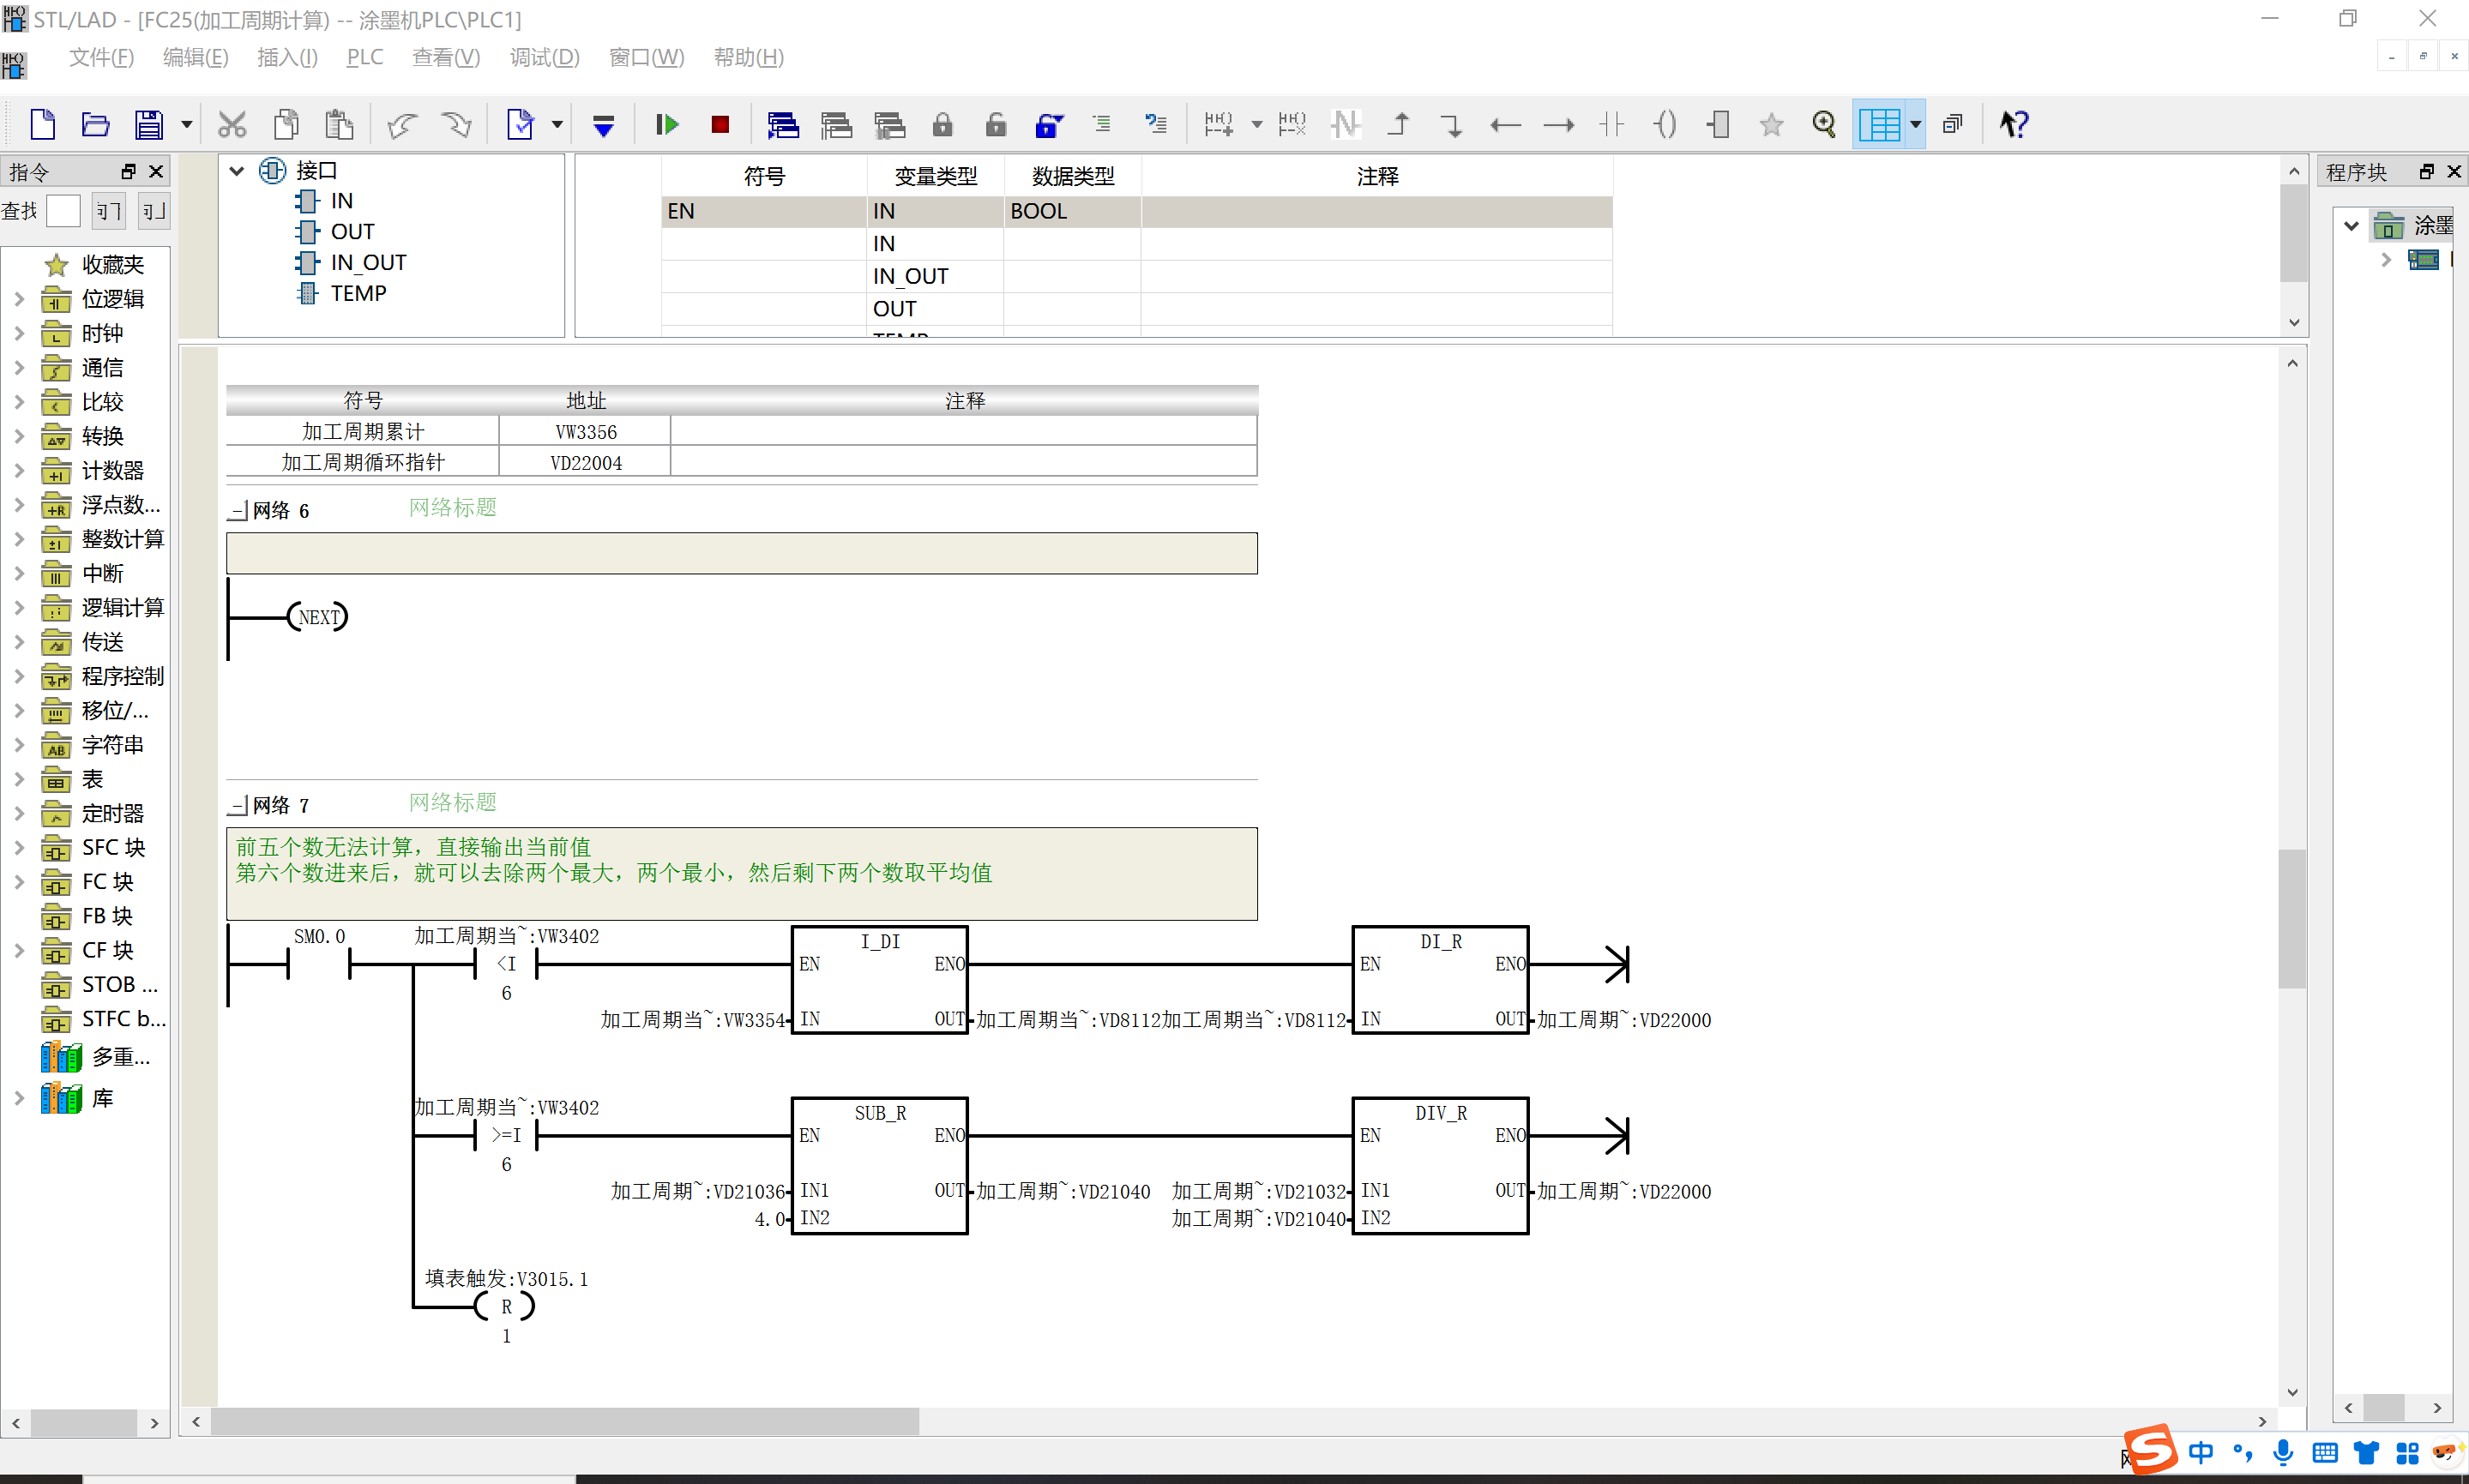
Task: Toggle the Chinese input mode indicator
Action: click(2200, 1452)
